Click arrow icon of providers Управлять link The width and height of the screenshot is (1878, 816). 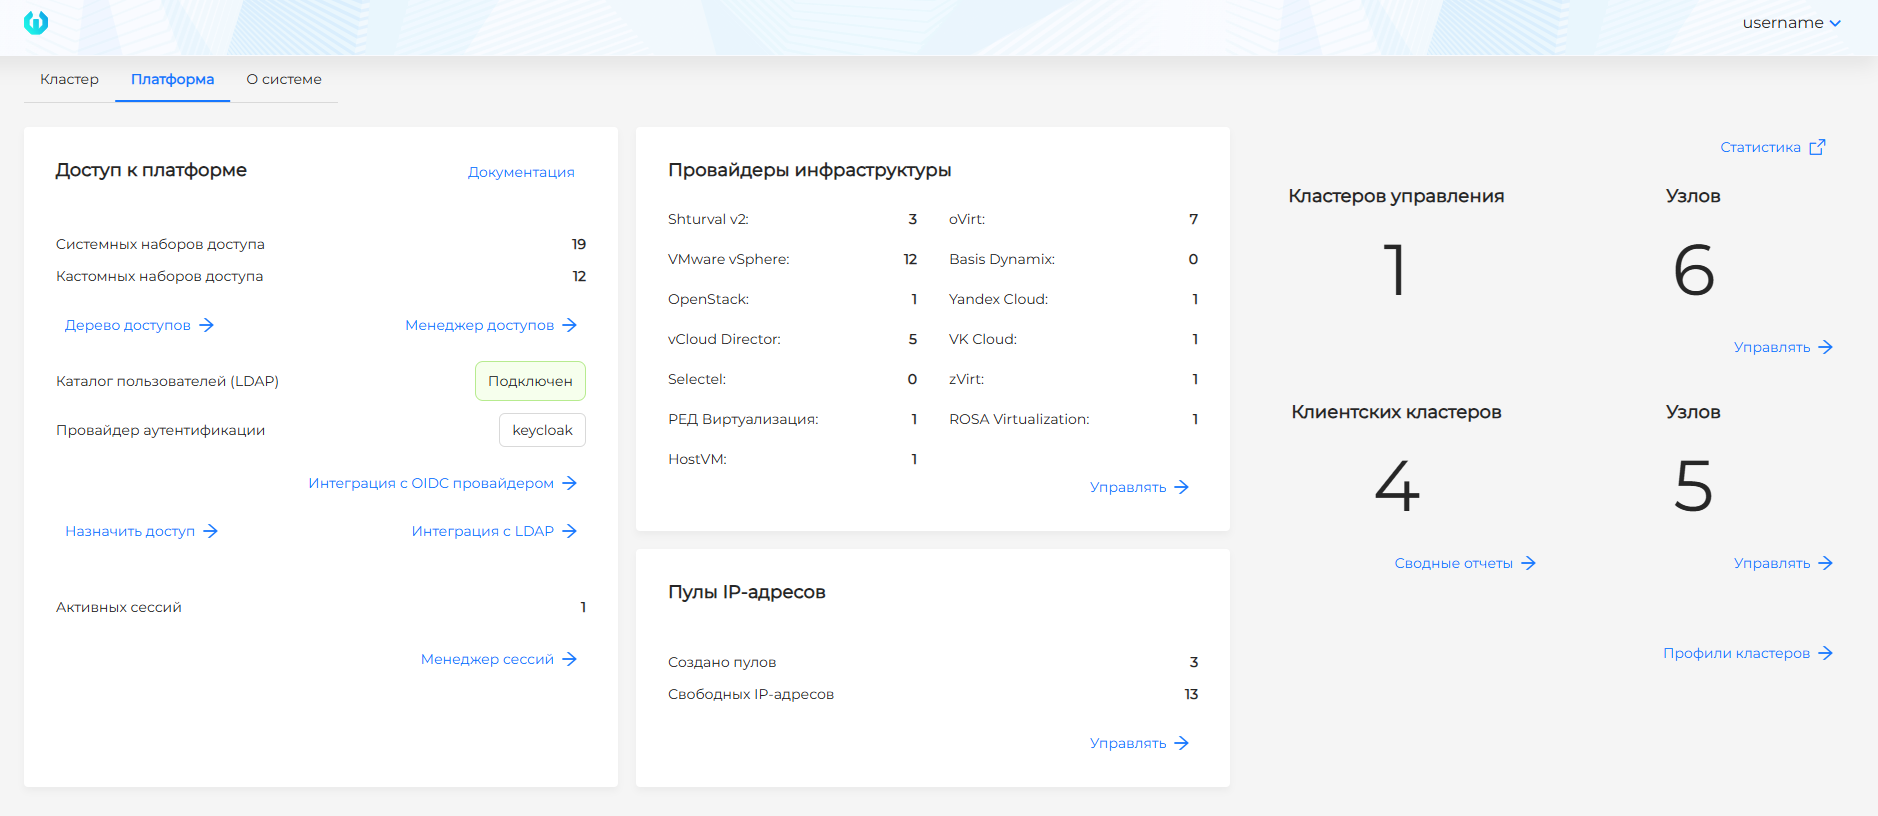point(1181,487)
